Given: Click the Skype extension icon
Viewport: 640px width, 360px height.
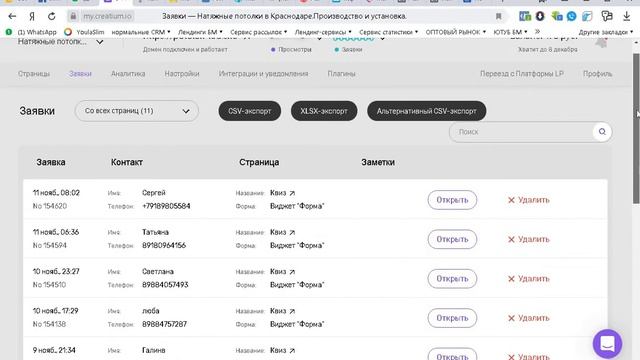Looking at the screenshot, I should 571,16.
